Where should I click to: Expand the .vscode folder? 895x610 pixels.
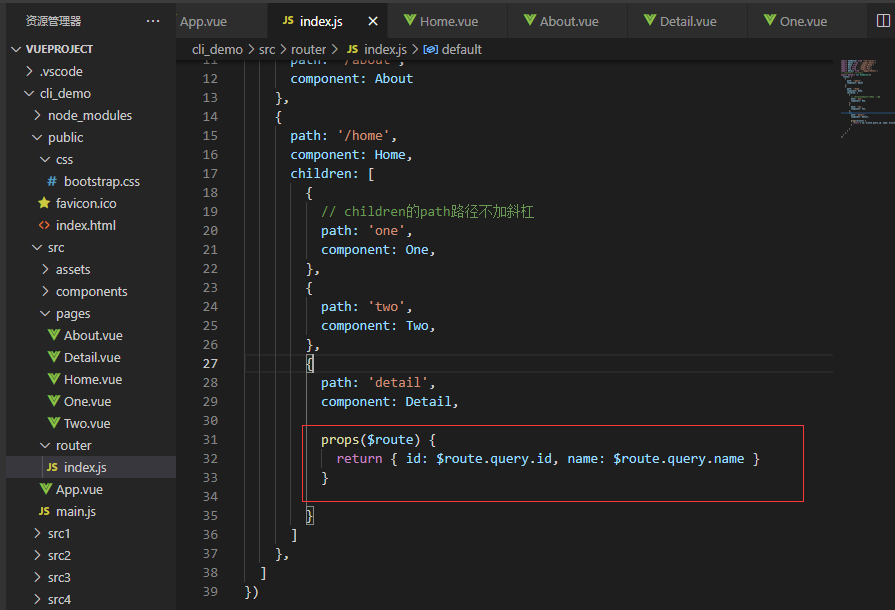[30, 71]
